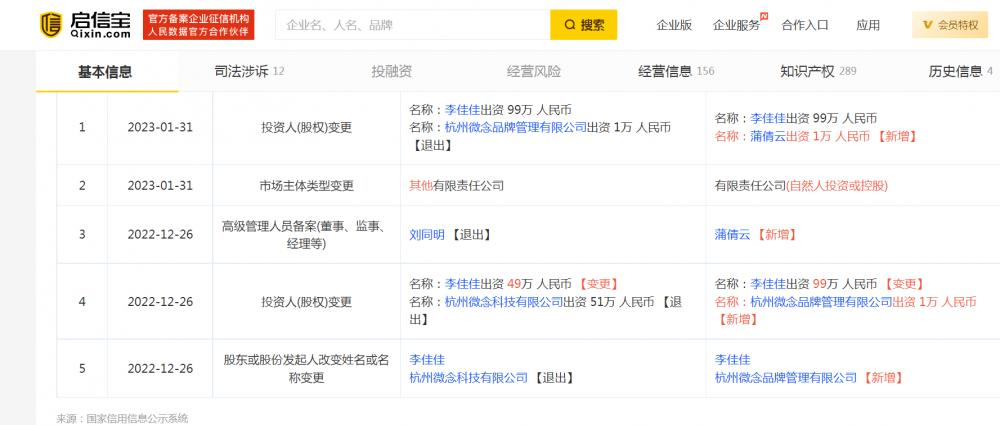
Task: Open 李佳佳 link in row 1 after-change column
Action: click(768, 118)
